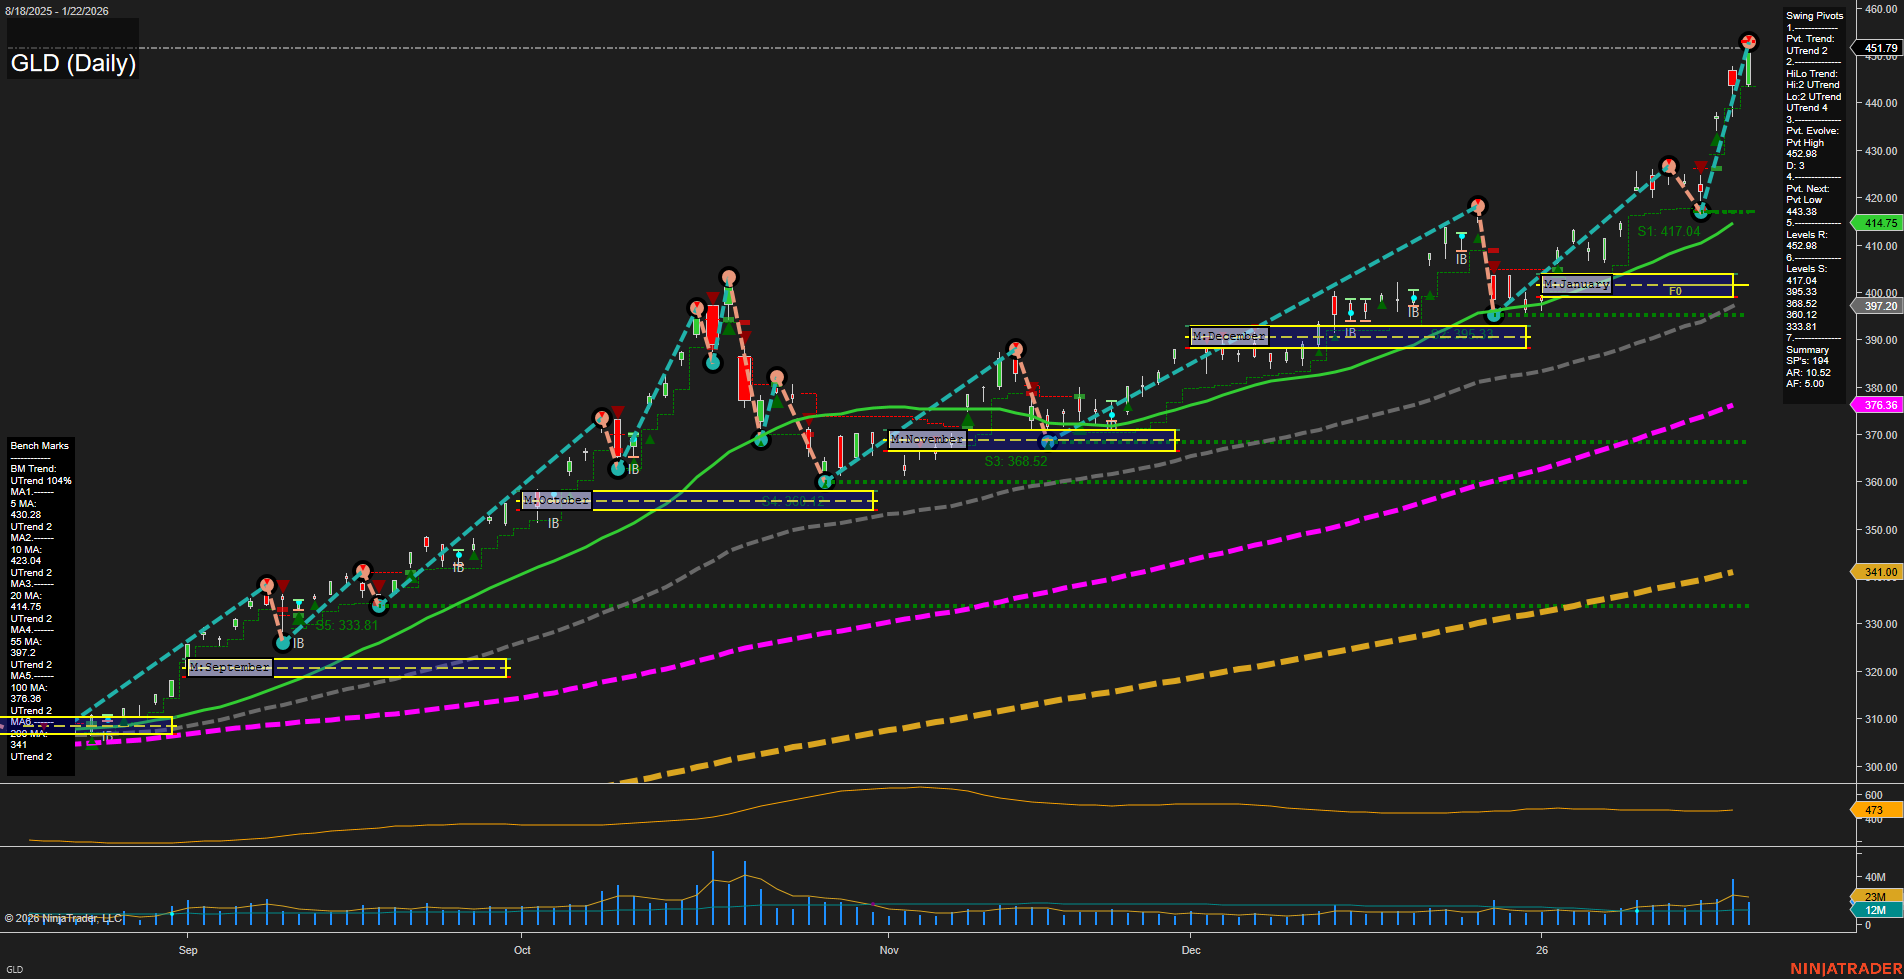Viewport: 1904px width, 979px height.
Task: Click the GLD instrument tab at the bottom left
Action: point(14,969)
